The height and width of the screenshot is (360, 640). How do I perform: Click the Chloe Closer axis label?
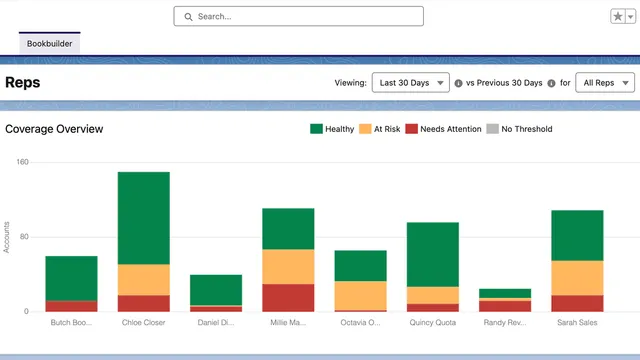point(144,322)
